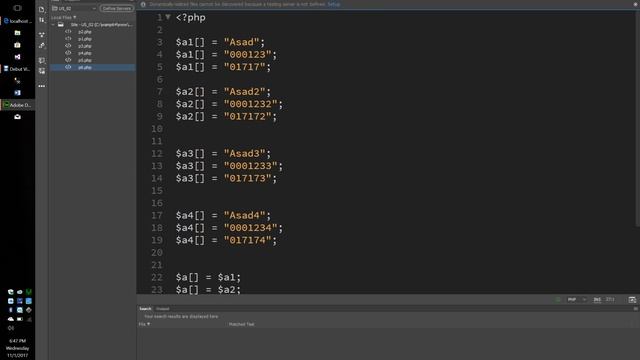The image size is (640, 360).
Task: Open the PHP language dropdown in status bar
Action: tap(576, 300)
